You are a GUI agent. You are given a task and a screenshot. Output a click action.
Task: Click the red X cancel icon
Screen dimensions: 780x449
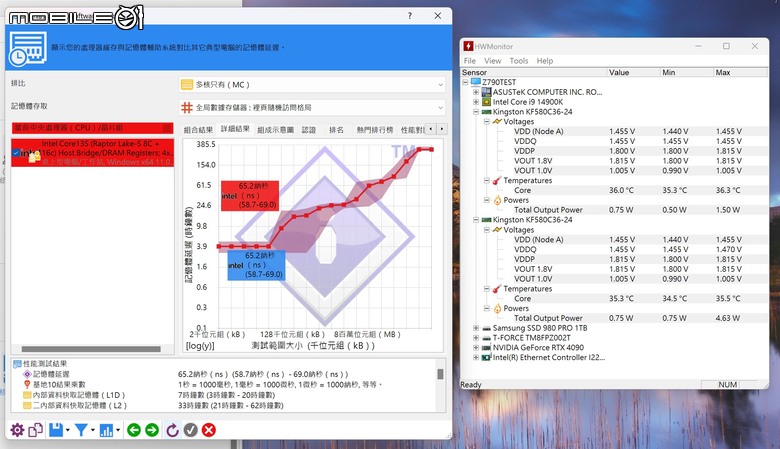(x=209, y=430)
